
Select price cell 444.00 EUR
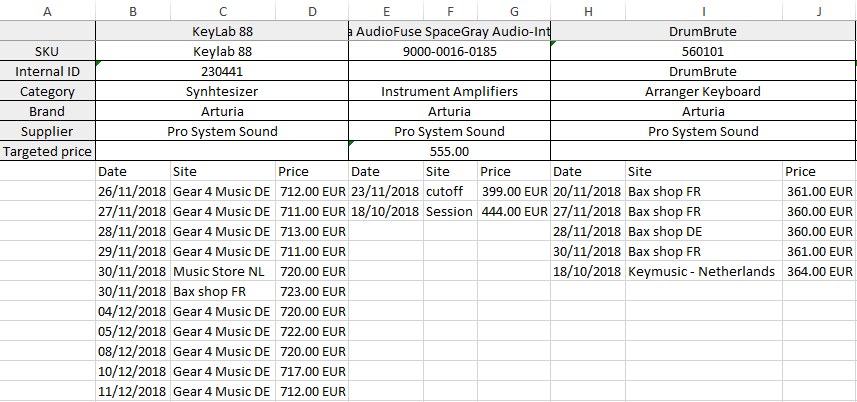click(514, 211)
